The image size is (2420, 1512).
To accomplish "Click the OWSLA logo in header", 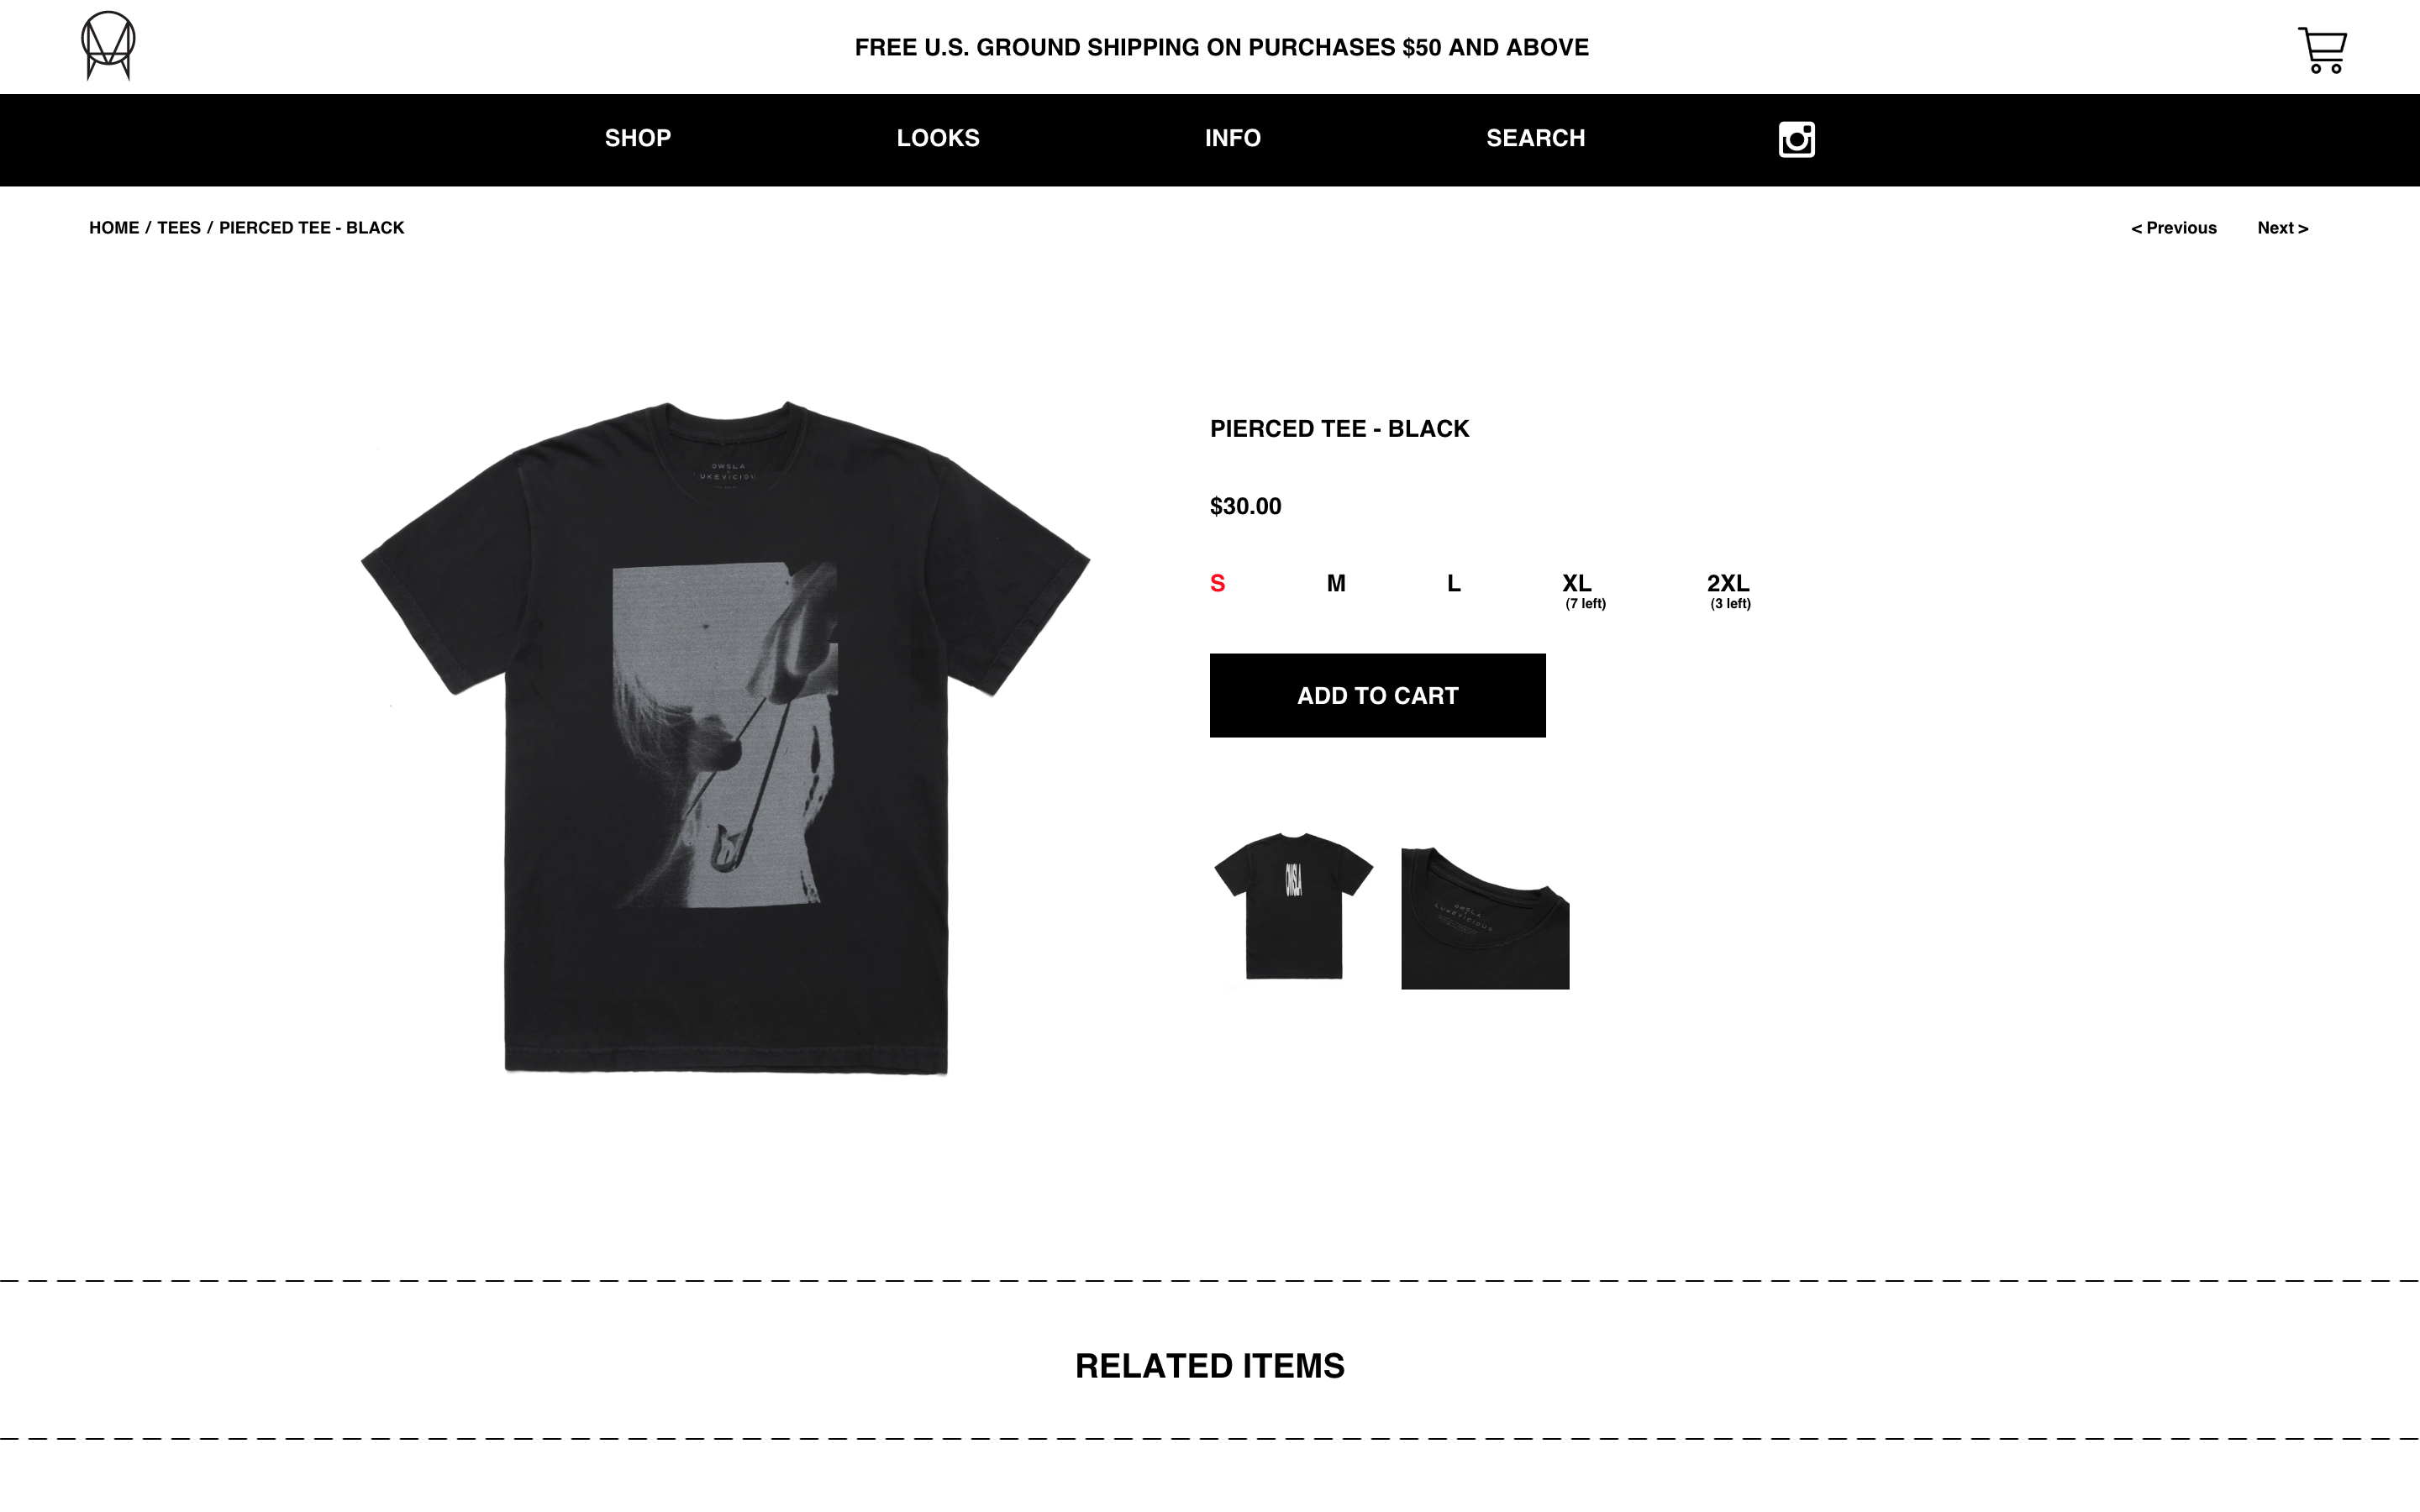I will (108, 46).
